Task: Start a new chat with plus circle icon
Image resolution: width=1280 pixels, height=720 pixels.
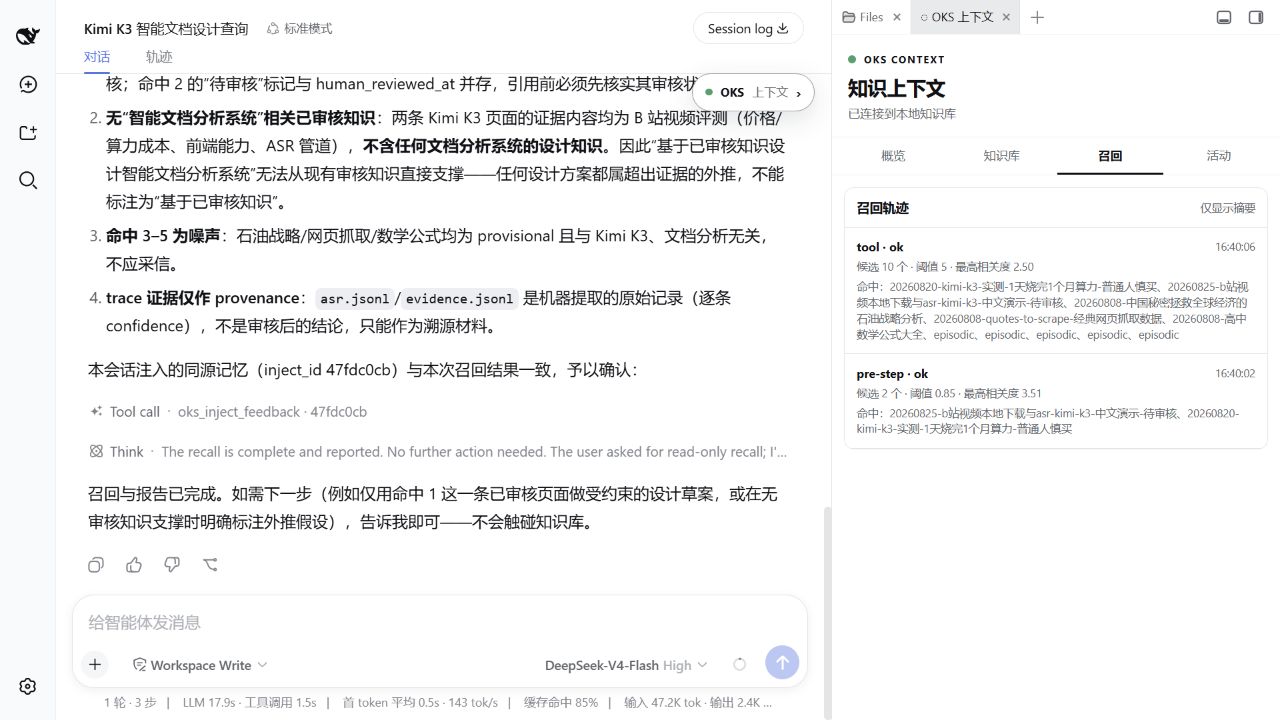Action: tap(28, 85)
